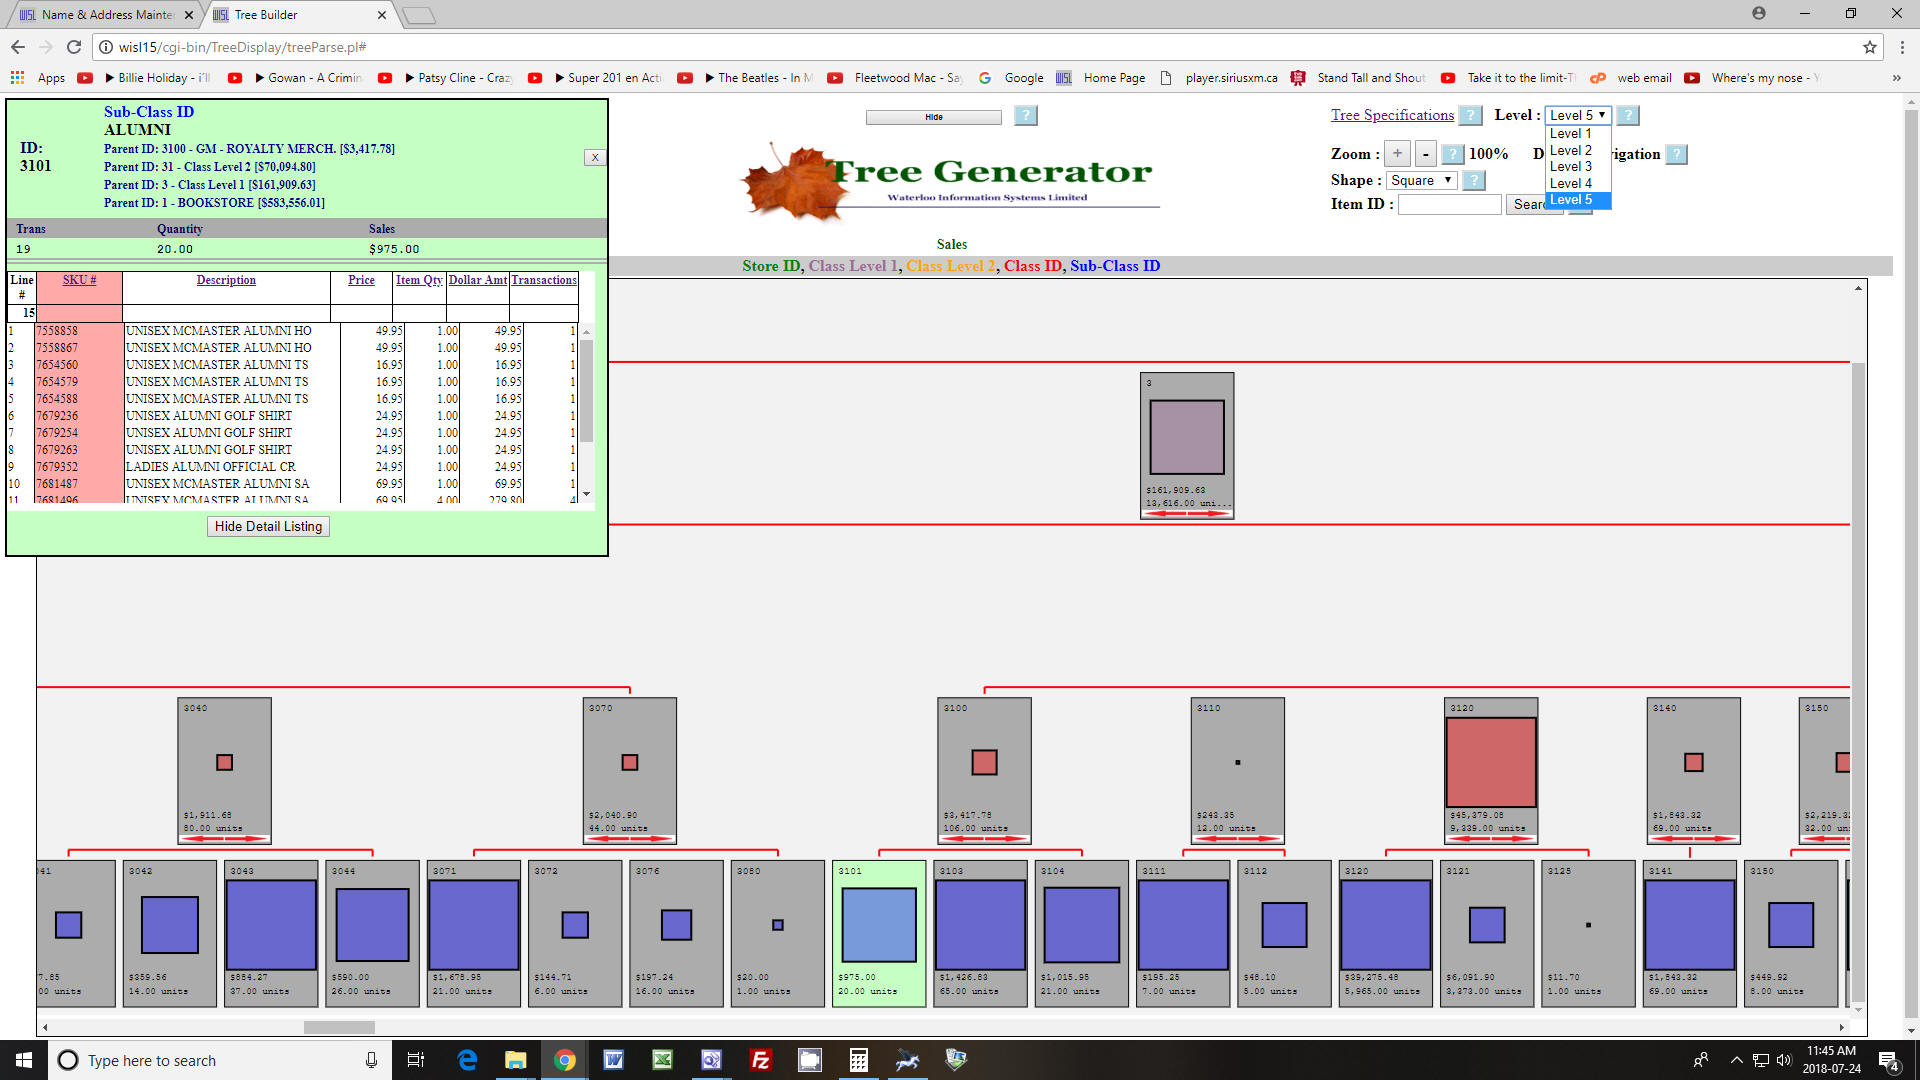Click help icon next to Shape dropdown
This screenshot has width=1920, height=1080.
coord(1473,181)
